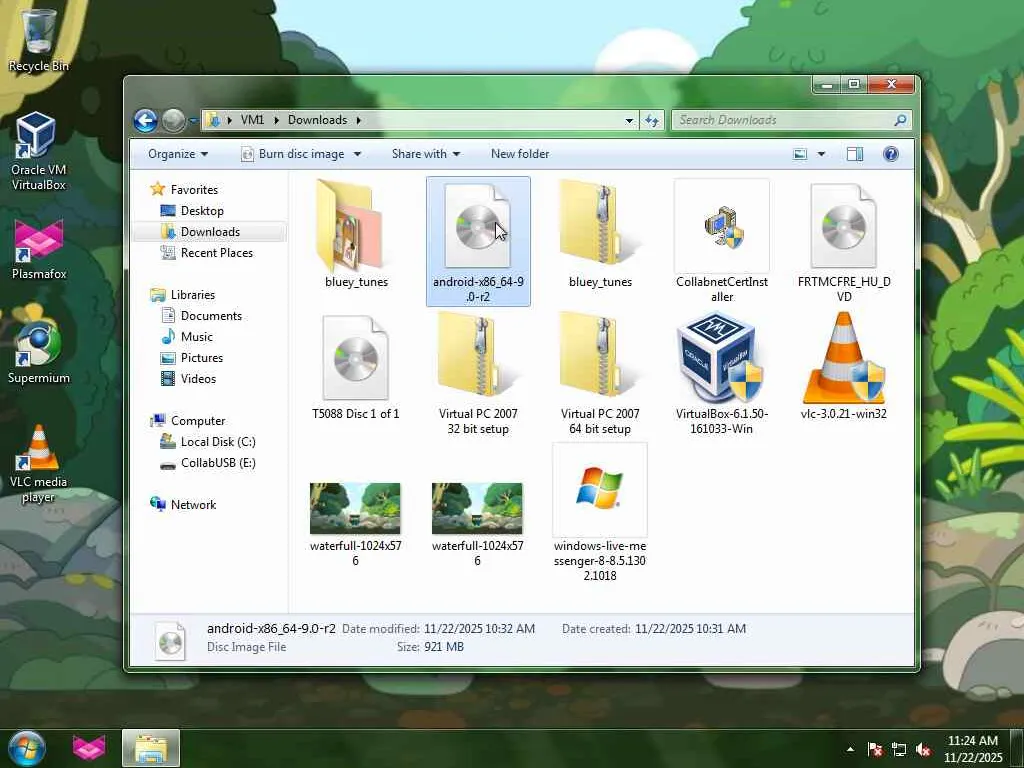Click the Date modified value in details pane
This screenshot has height=768, width=1024.
[479, 629]
